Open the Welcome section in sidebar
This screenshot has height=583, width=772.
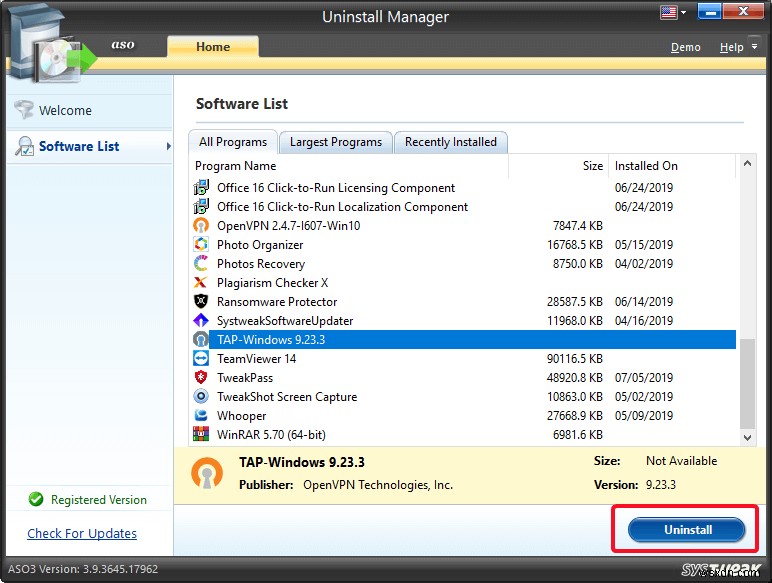(90, 110)
